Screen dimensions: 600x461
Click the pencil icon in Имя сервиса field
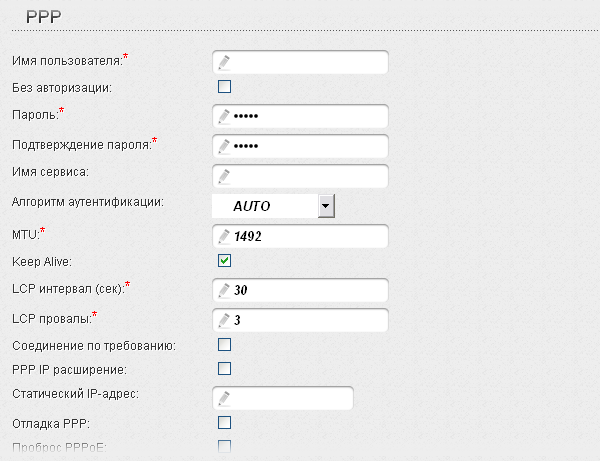click(x=224, y=176)
